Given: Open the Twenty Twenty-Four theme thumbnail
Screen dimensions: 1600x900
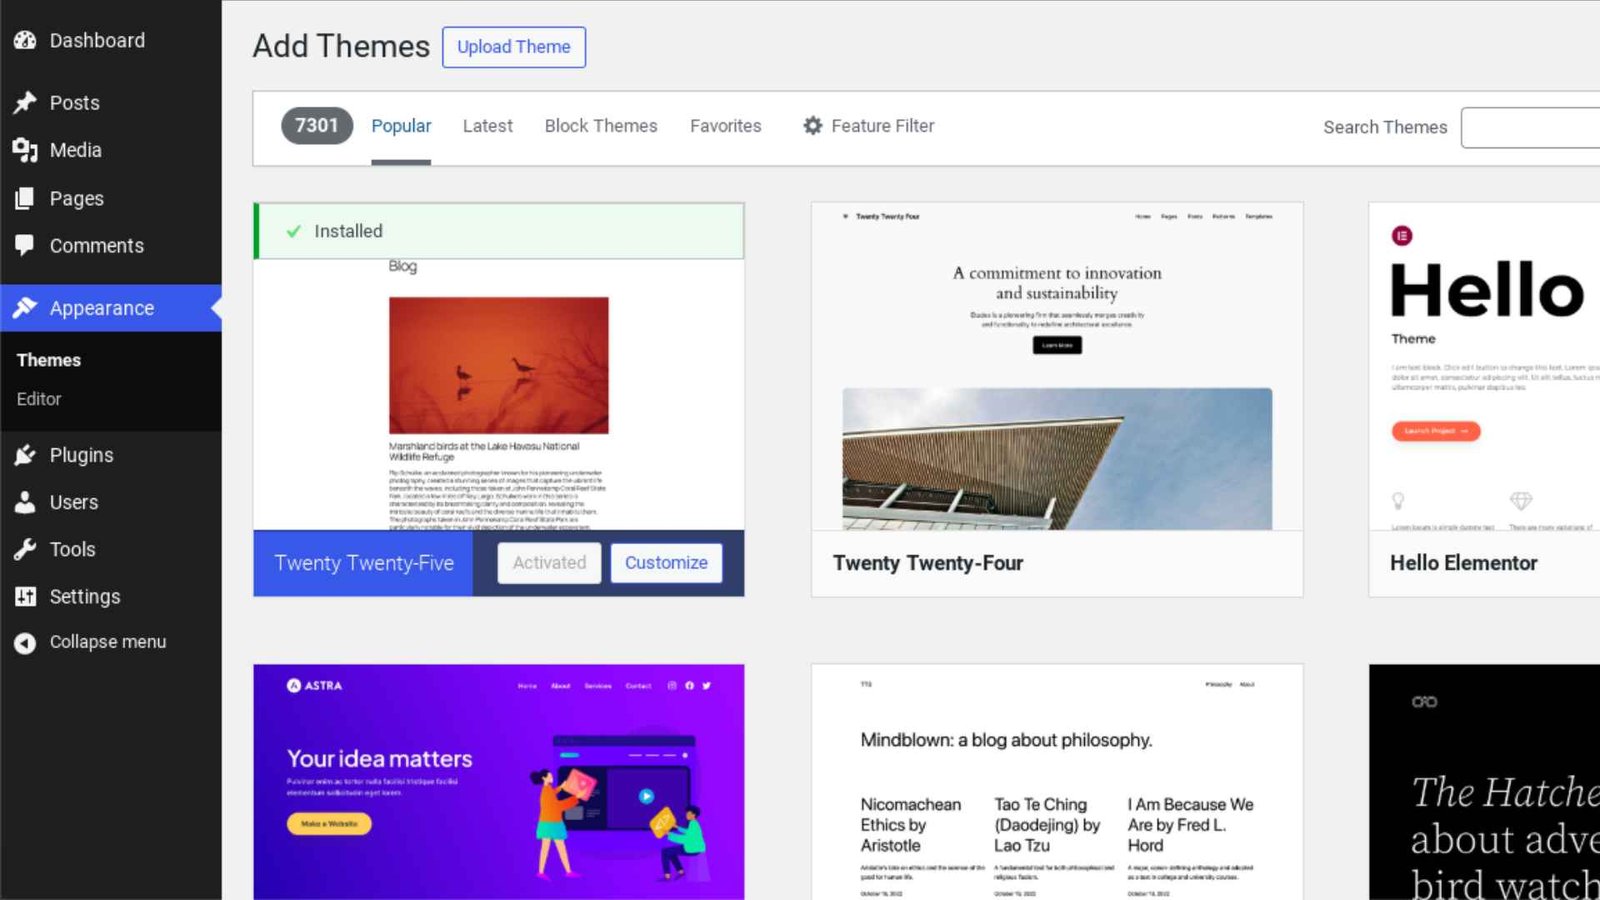Looking at the screenshot, I should [1057, 366].
